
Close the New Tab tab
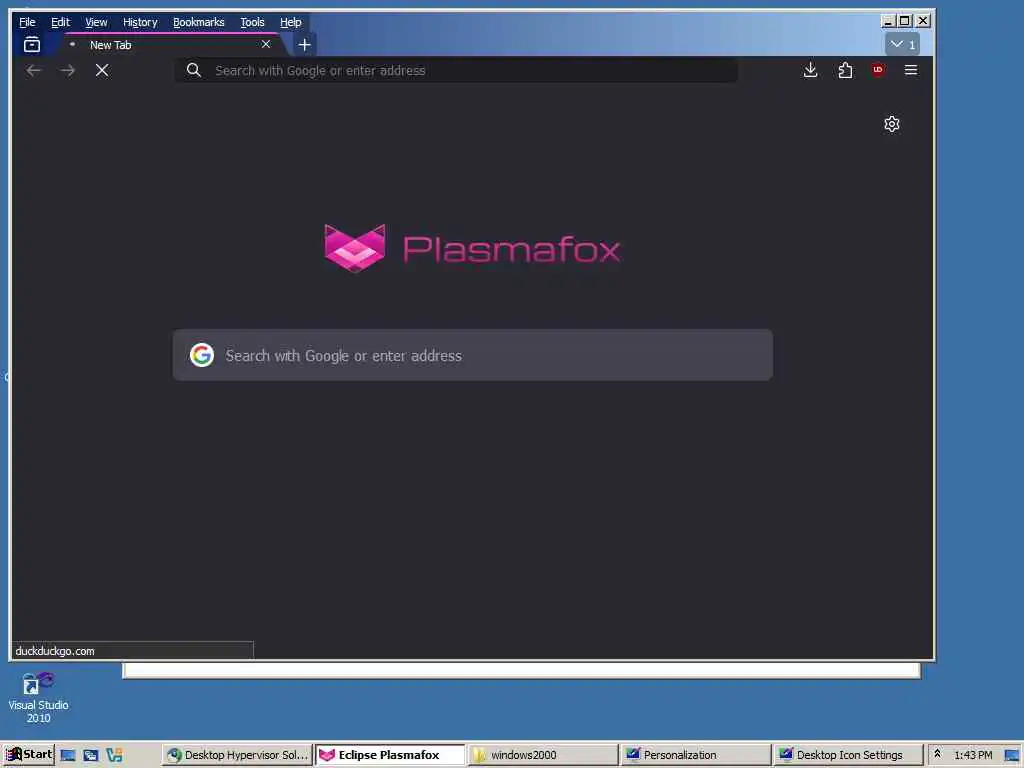point(266,44)
